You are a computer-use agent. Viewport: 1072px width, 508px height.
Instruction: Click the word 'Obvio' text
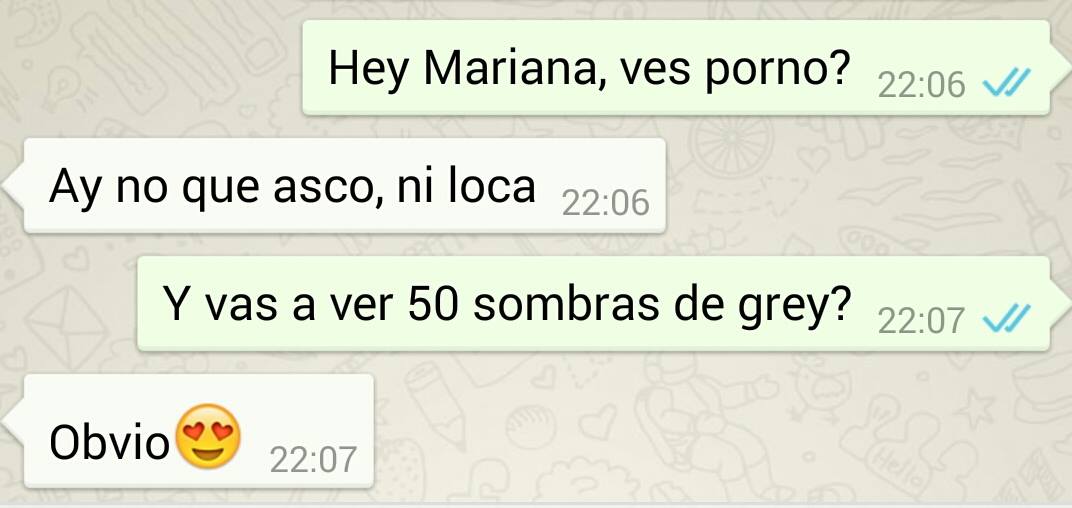pyautogui.click(x=109, y=442)
